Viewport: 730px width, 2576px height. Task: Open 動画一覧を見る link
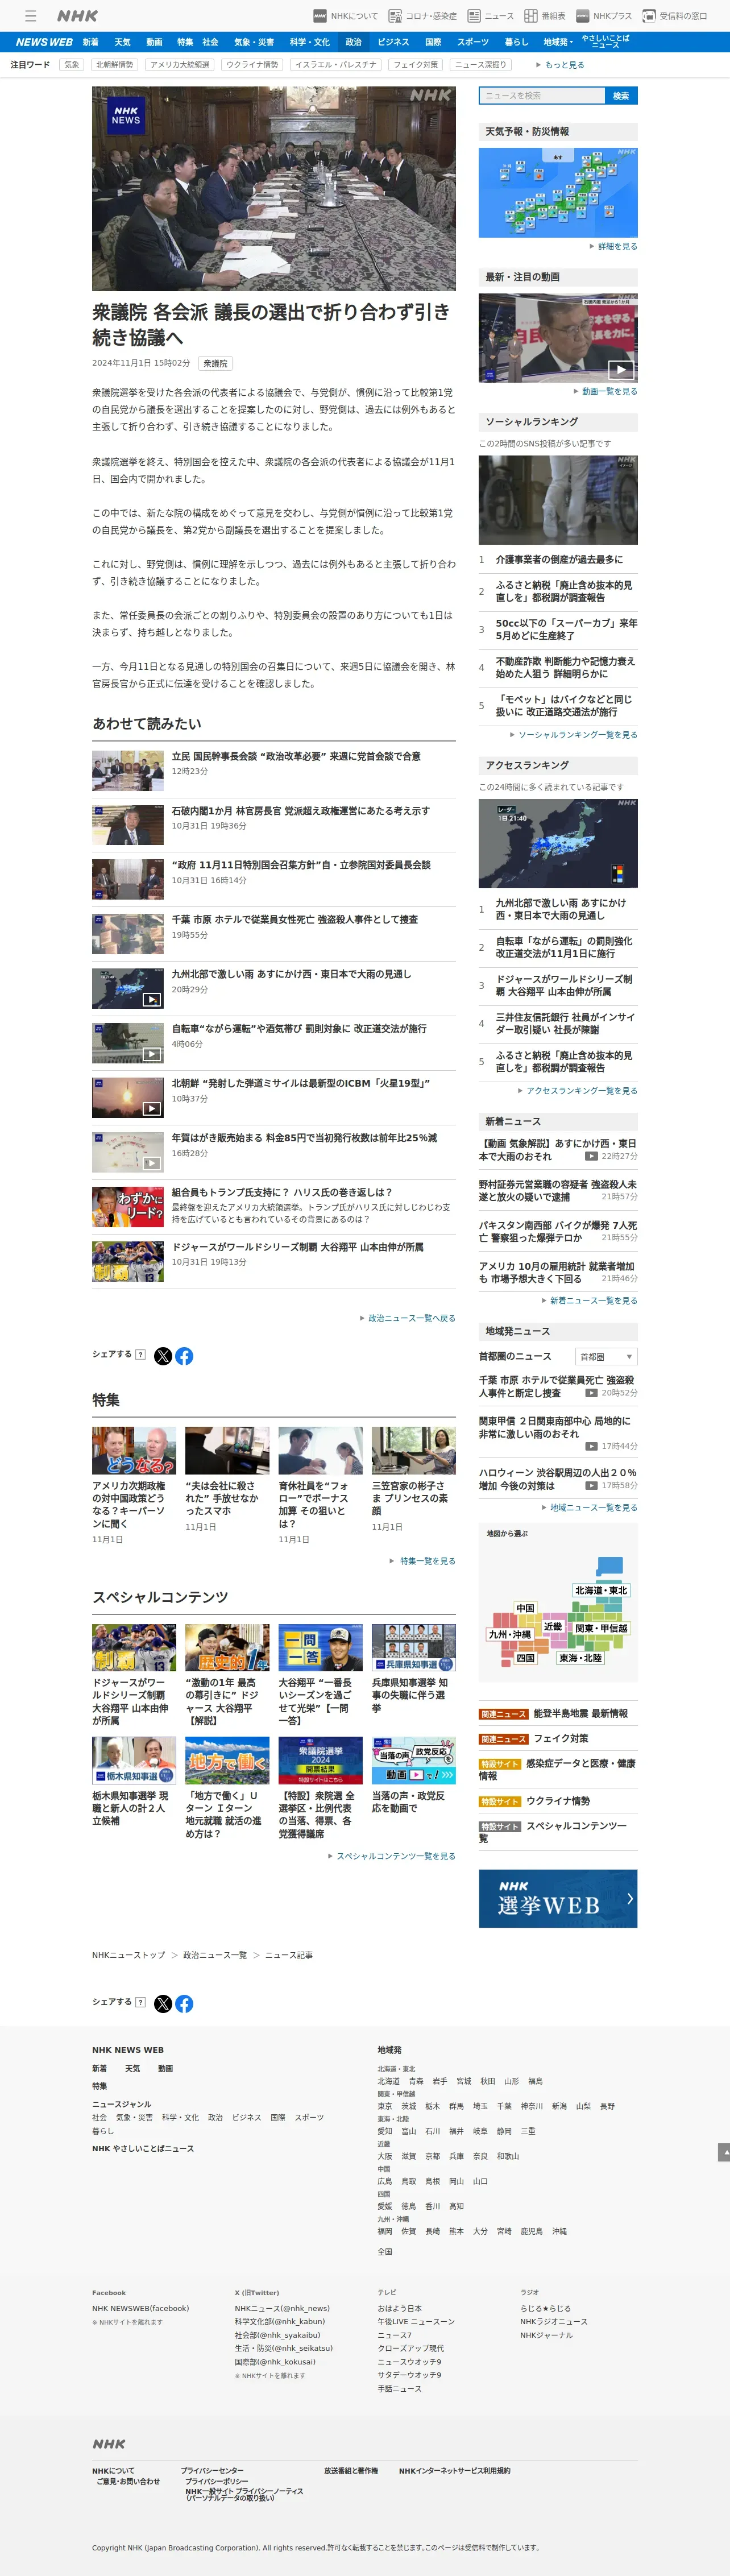point(606,392)
